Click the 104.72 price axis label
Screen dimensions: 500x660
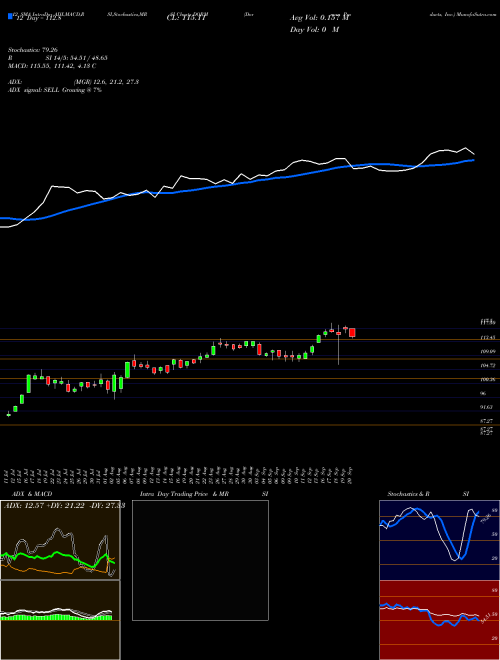(488, 365)
